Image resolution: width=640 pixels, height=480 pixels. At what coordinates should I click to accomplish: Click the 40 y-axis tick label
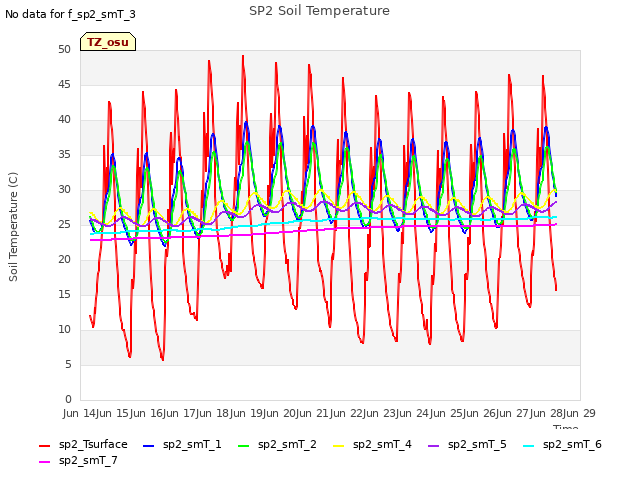tap(64, 120)
